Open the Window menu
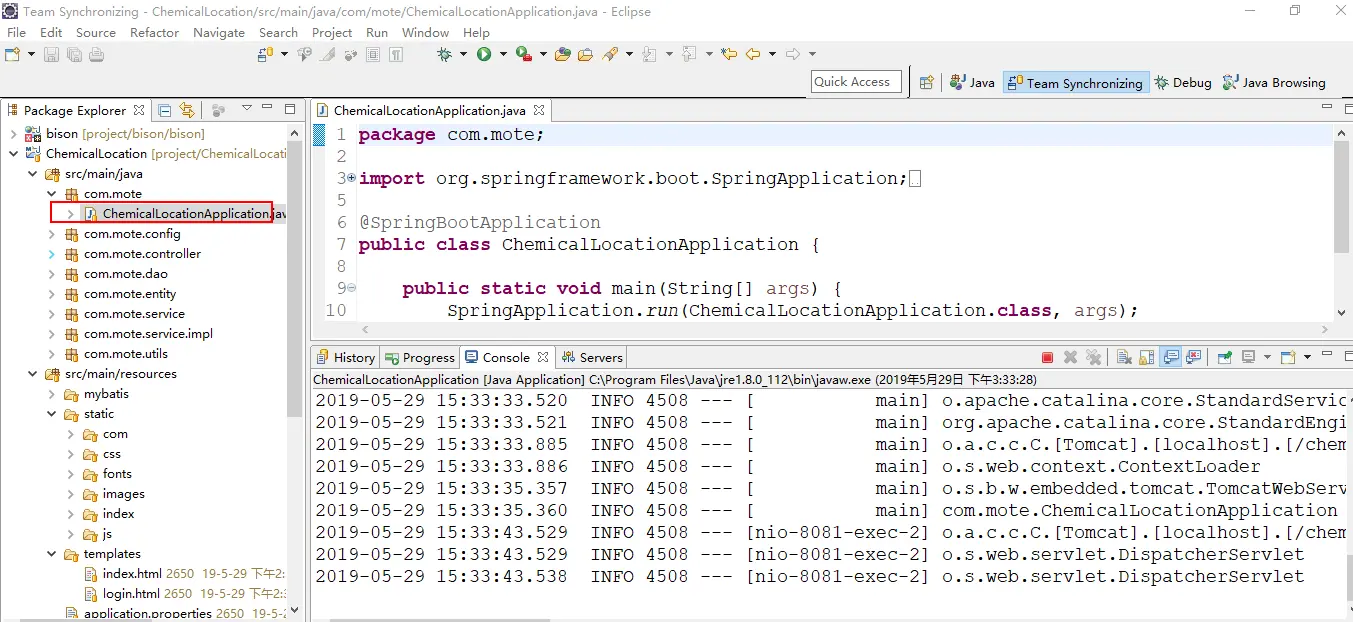Image resolution: width=1353 pixels, height=622 pixels. click(x=425, y=32)
